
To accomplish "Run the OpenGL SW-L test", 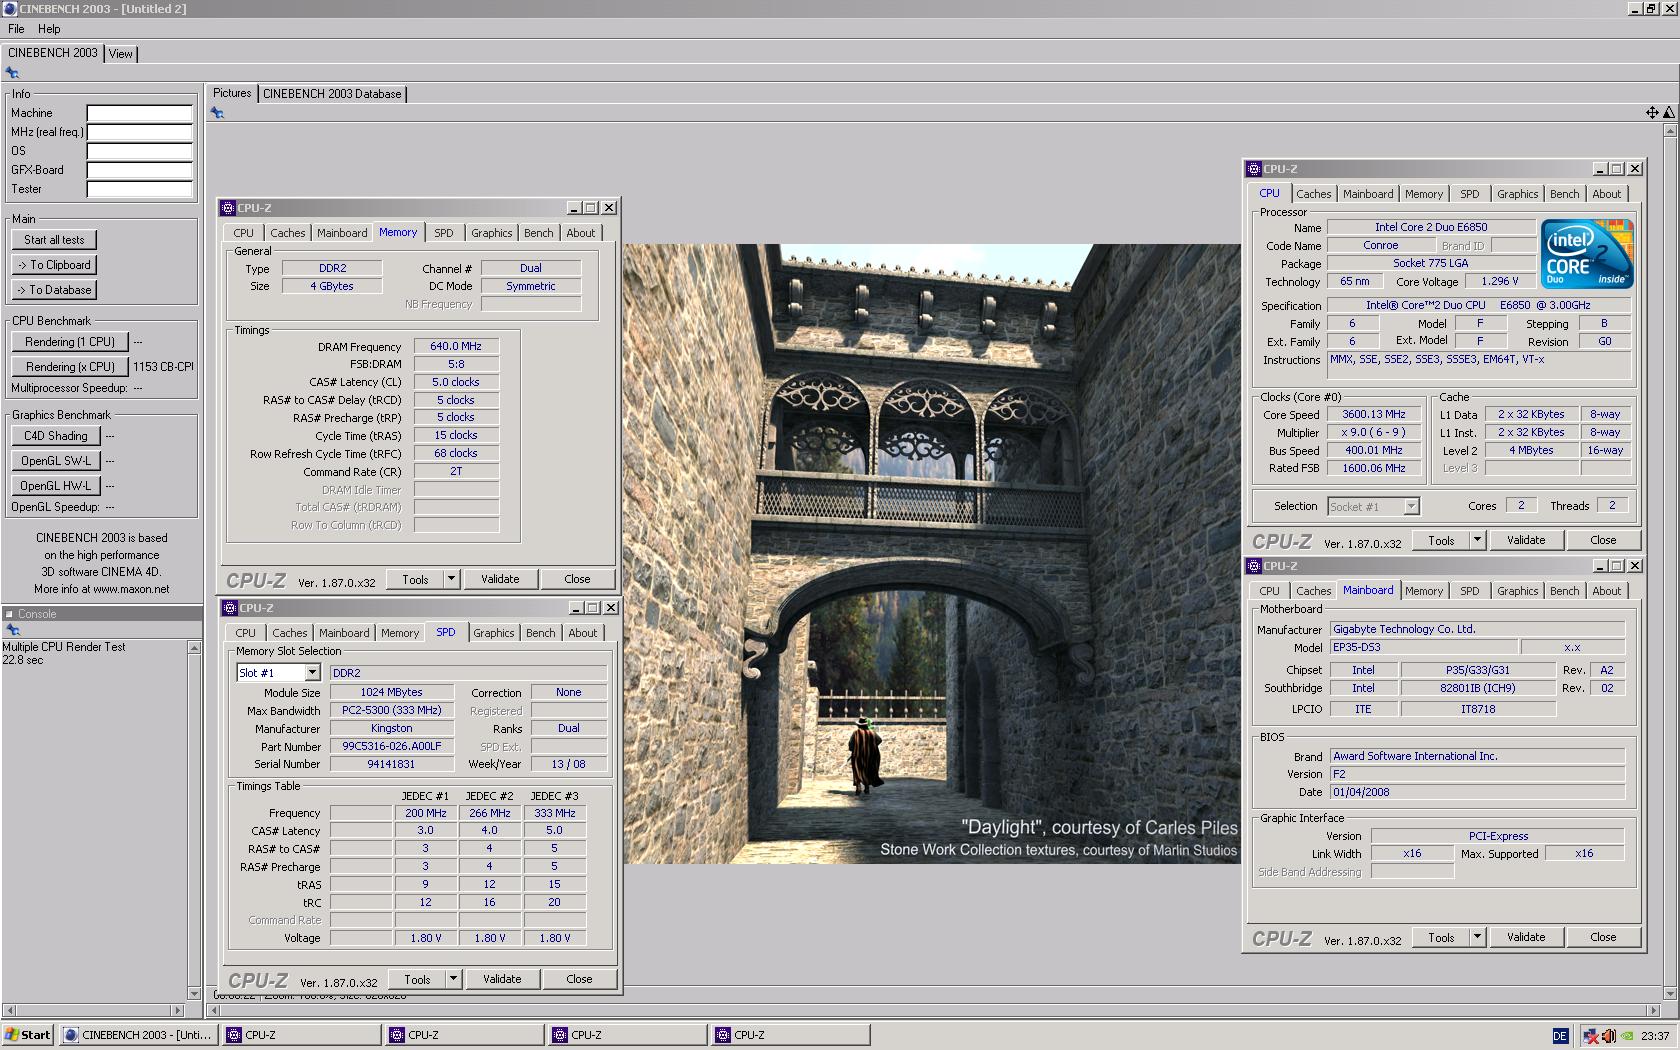I will pos(56,461).
